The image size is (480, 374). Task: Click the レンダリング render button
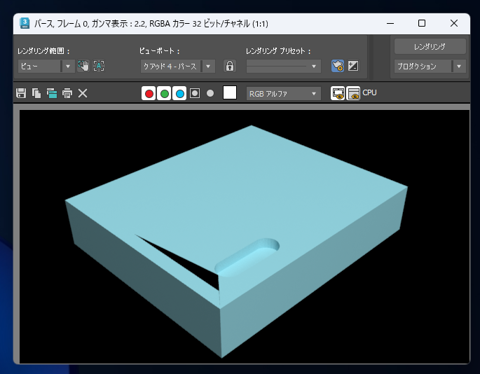coord(430,47)
